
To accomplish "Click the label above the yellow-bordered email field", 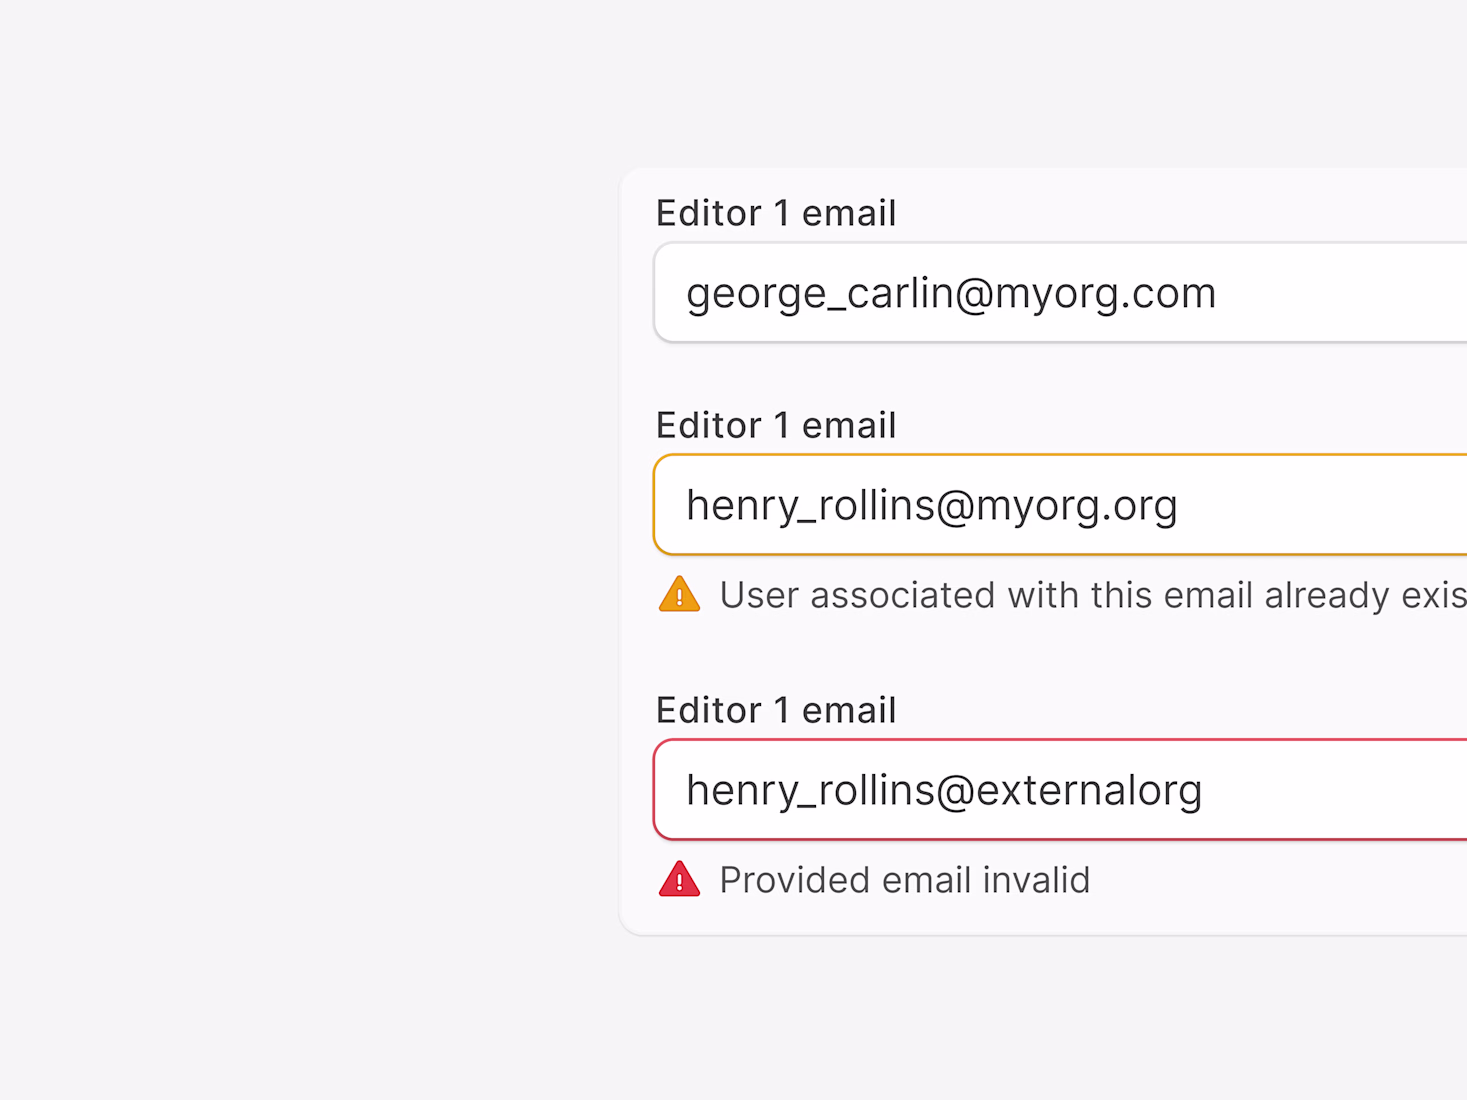I will point(775,425).
